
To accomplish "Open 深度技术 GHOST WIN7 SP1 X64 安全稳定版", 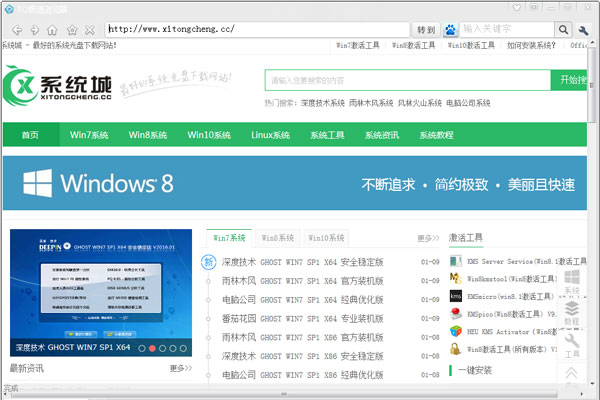I will (303, 262).
